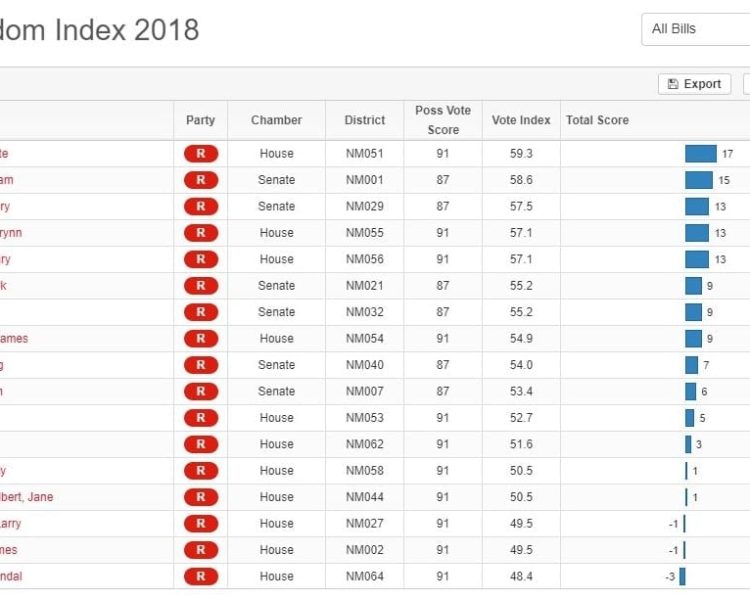Sort table by Party column header
Image resolution: width=750 pixels, height=600 pixels.
200,120
